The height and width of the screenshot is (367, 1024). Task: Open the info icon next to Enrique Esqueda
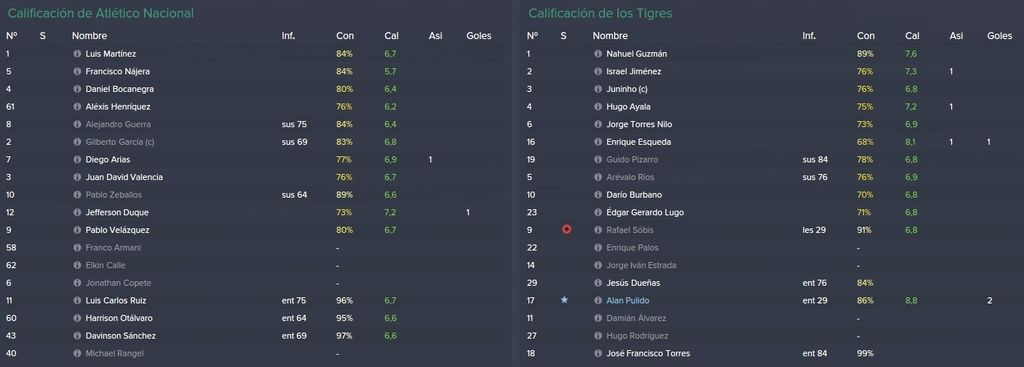(598, 142)
